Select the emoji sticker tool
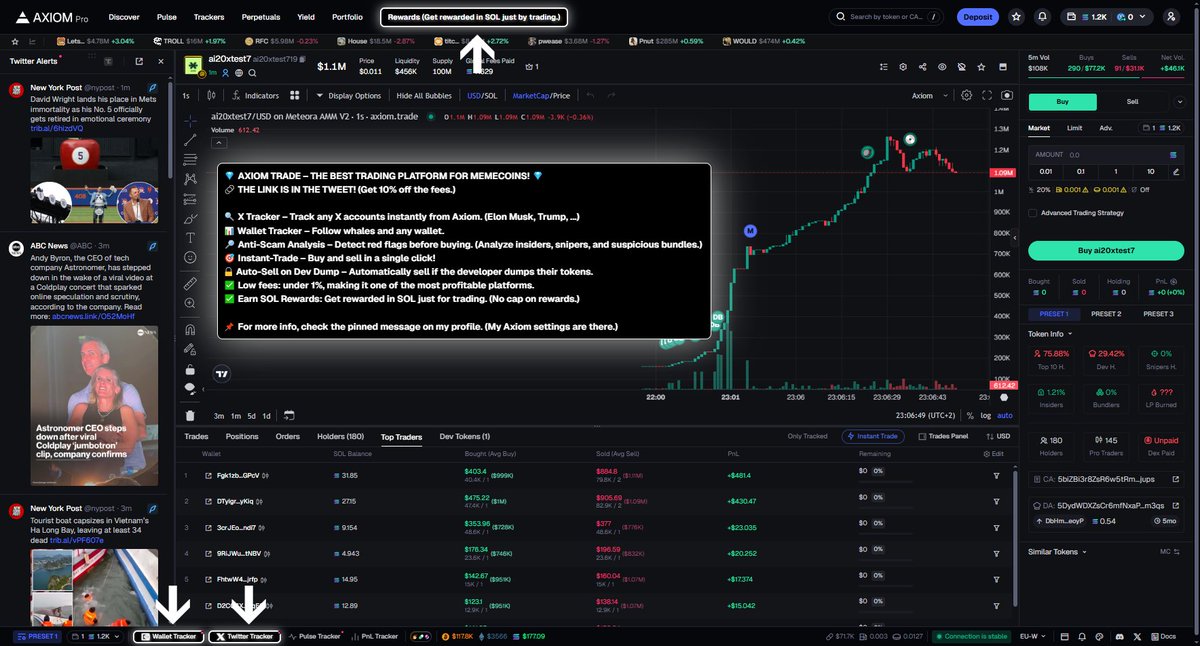 pos(191,257)
